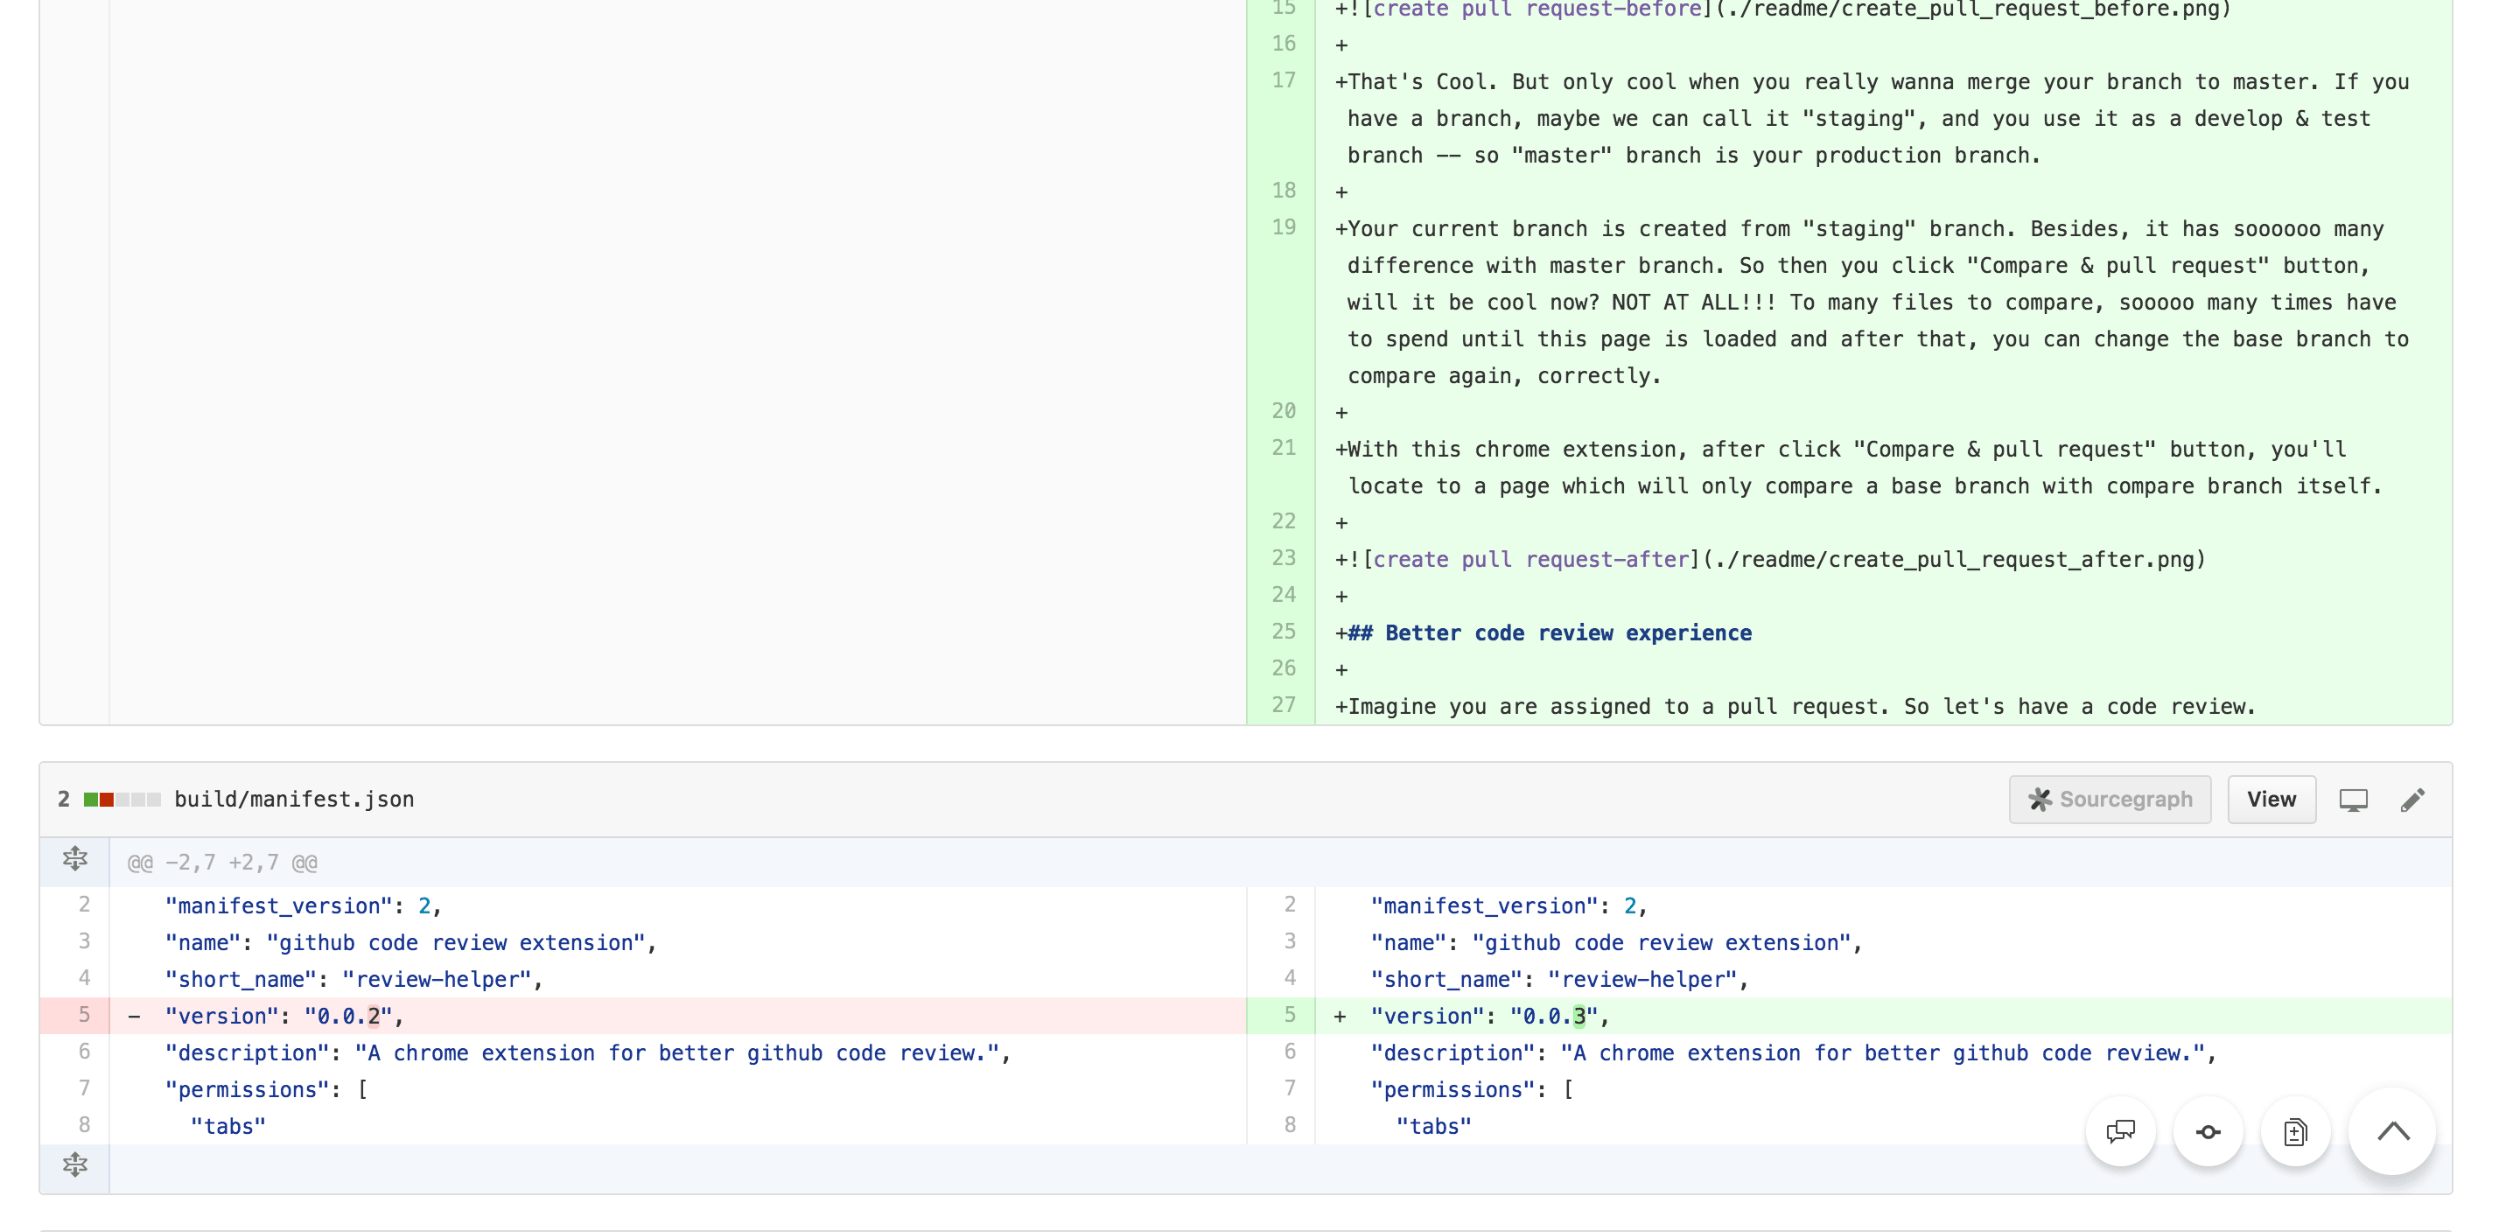2494x1232 pixels.
Task: Click the create pull request-after image link text
Action: coord(1530,559)
